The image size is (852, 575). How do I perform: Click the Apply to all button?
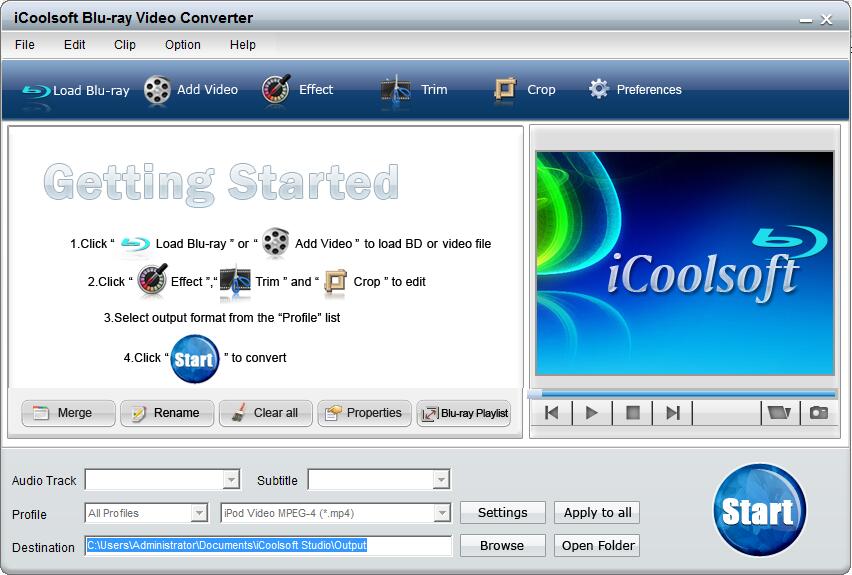[597, 512]
